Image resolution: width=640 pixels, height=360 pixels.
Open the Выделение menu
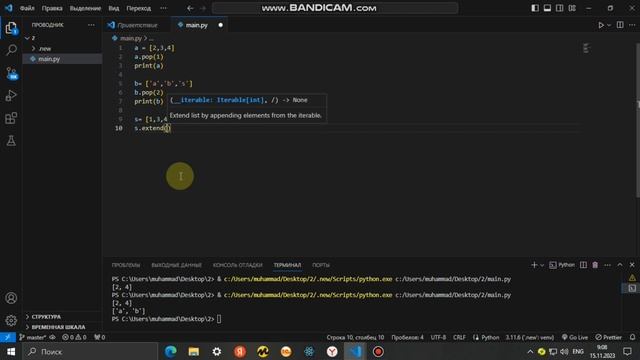click(85, 8)
